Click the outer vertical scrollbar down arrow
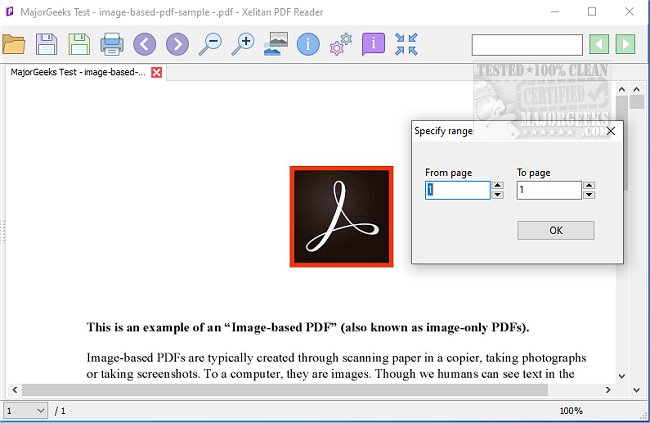Image resolution: width=650 pixels, height=423 pixels. (x=637, y=390)
